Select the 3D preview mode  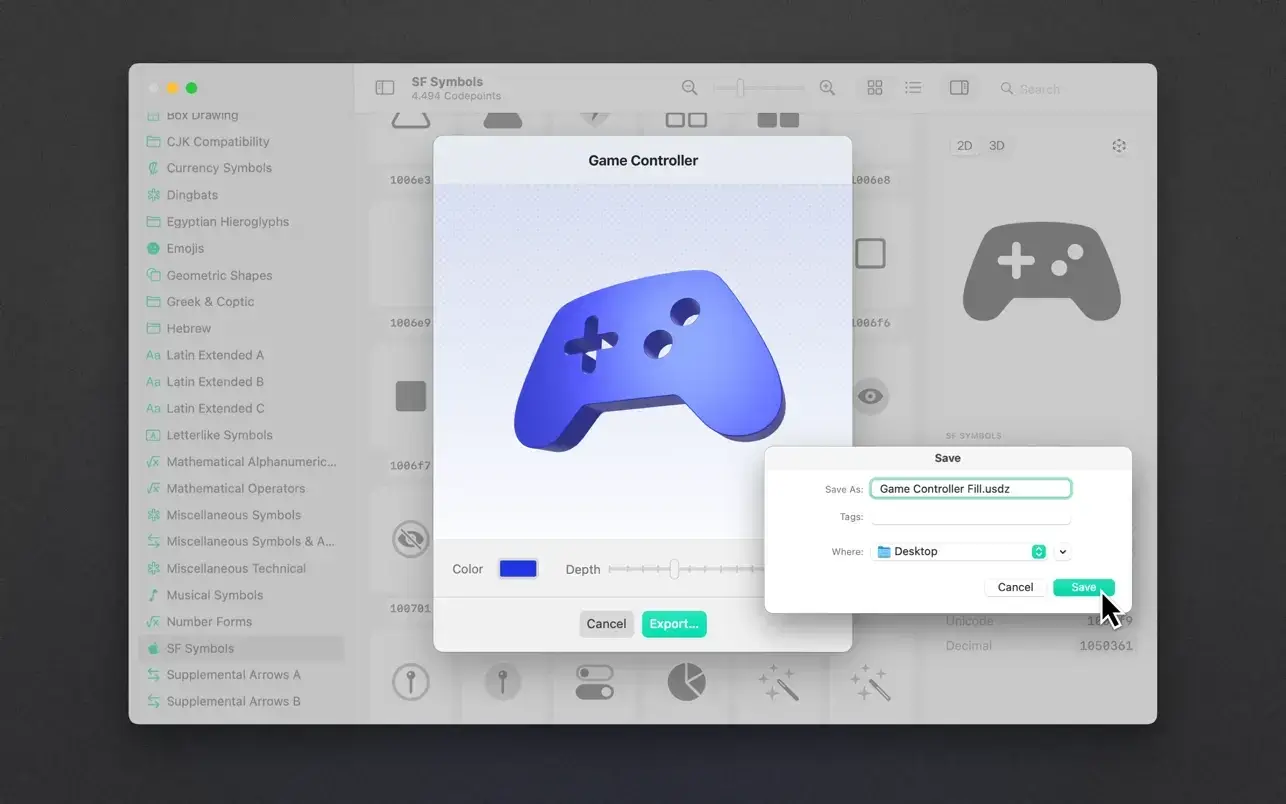tap(997, 146)
